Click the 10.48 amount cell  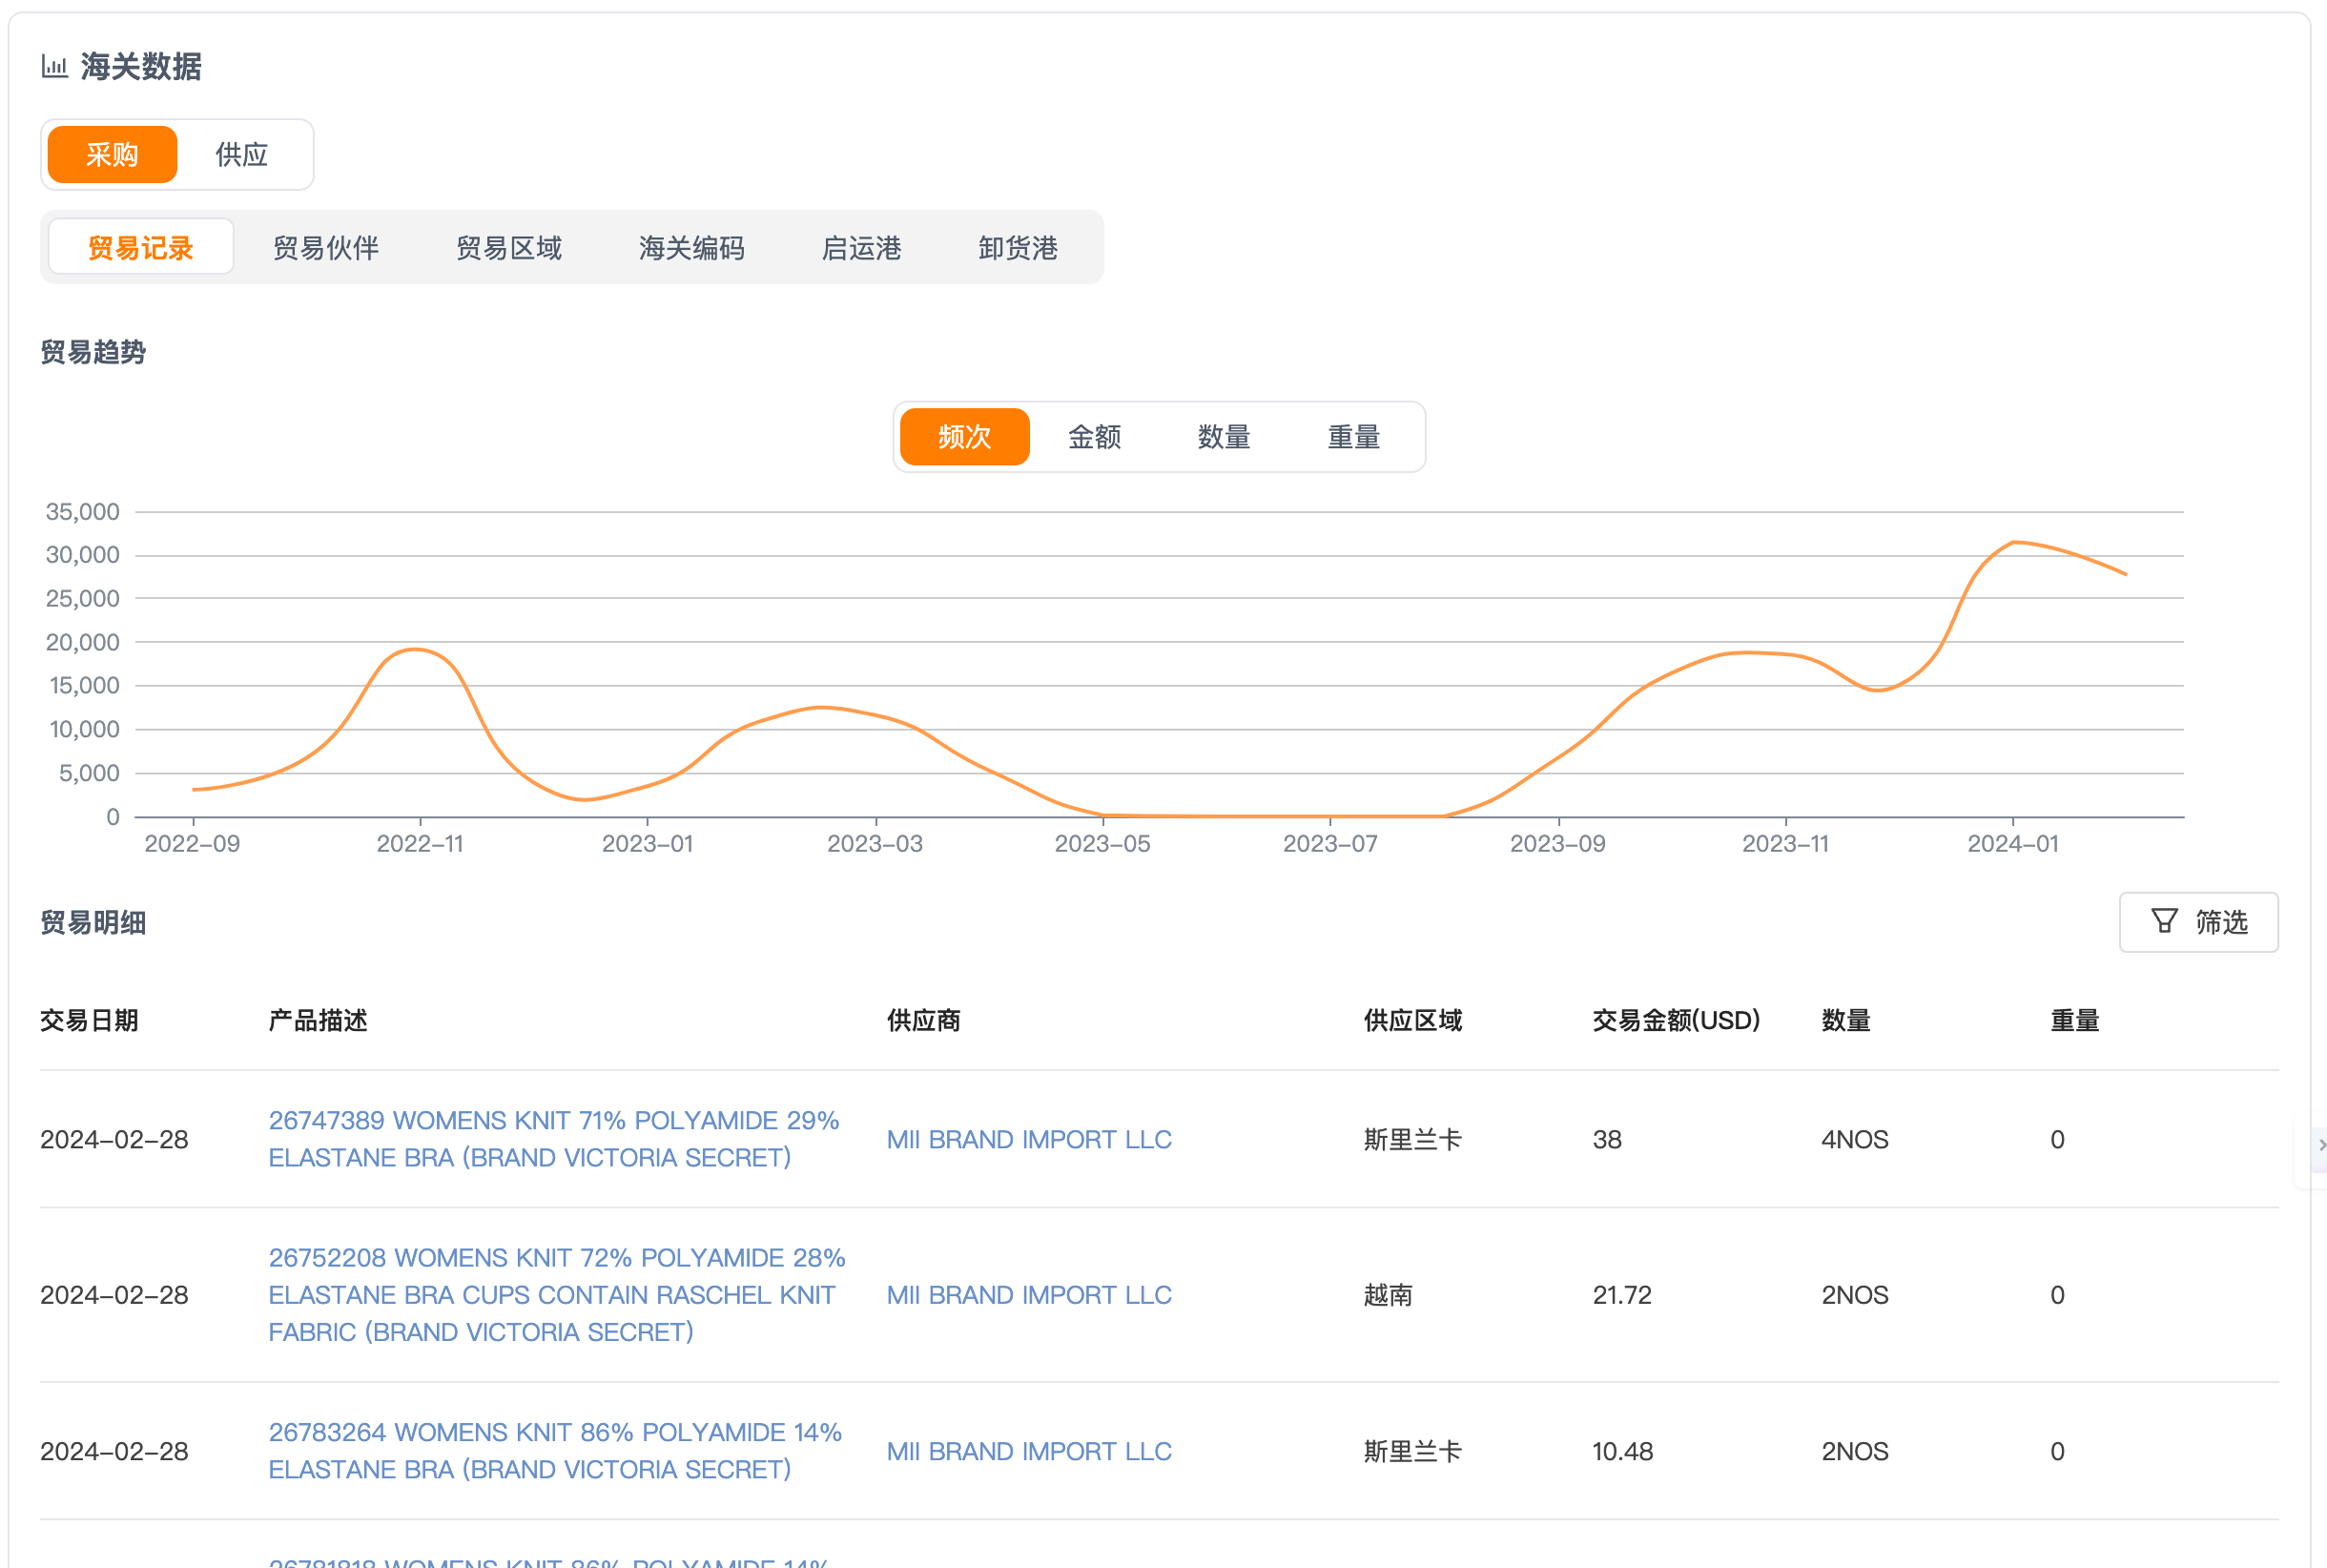[1622, 1451]
